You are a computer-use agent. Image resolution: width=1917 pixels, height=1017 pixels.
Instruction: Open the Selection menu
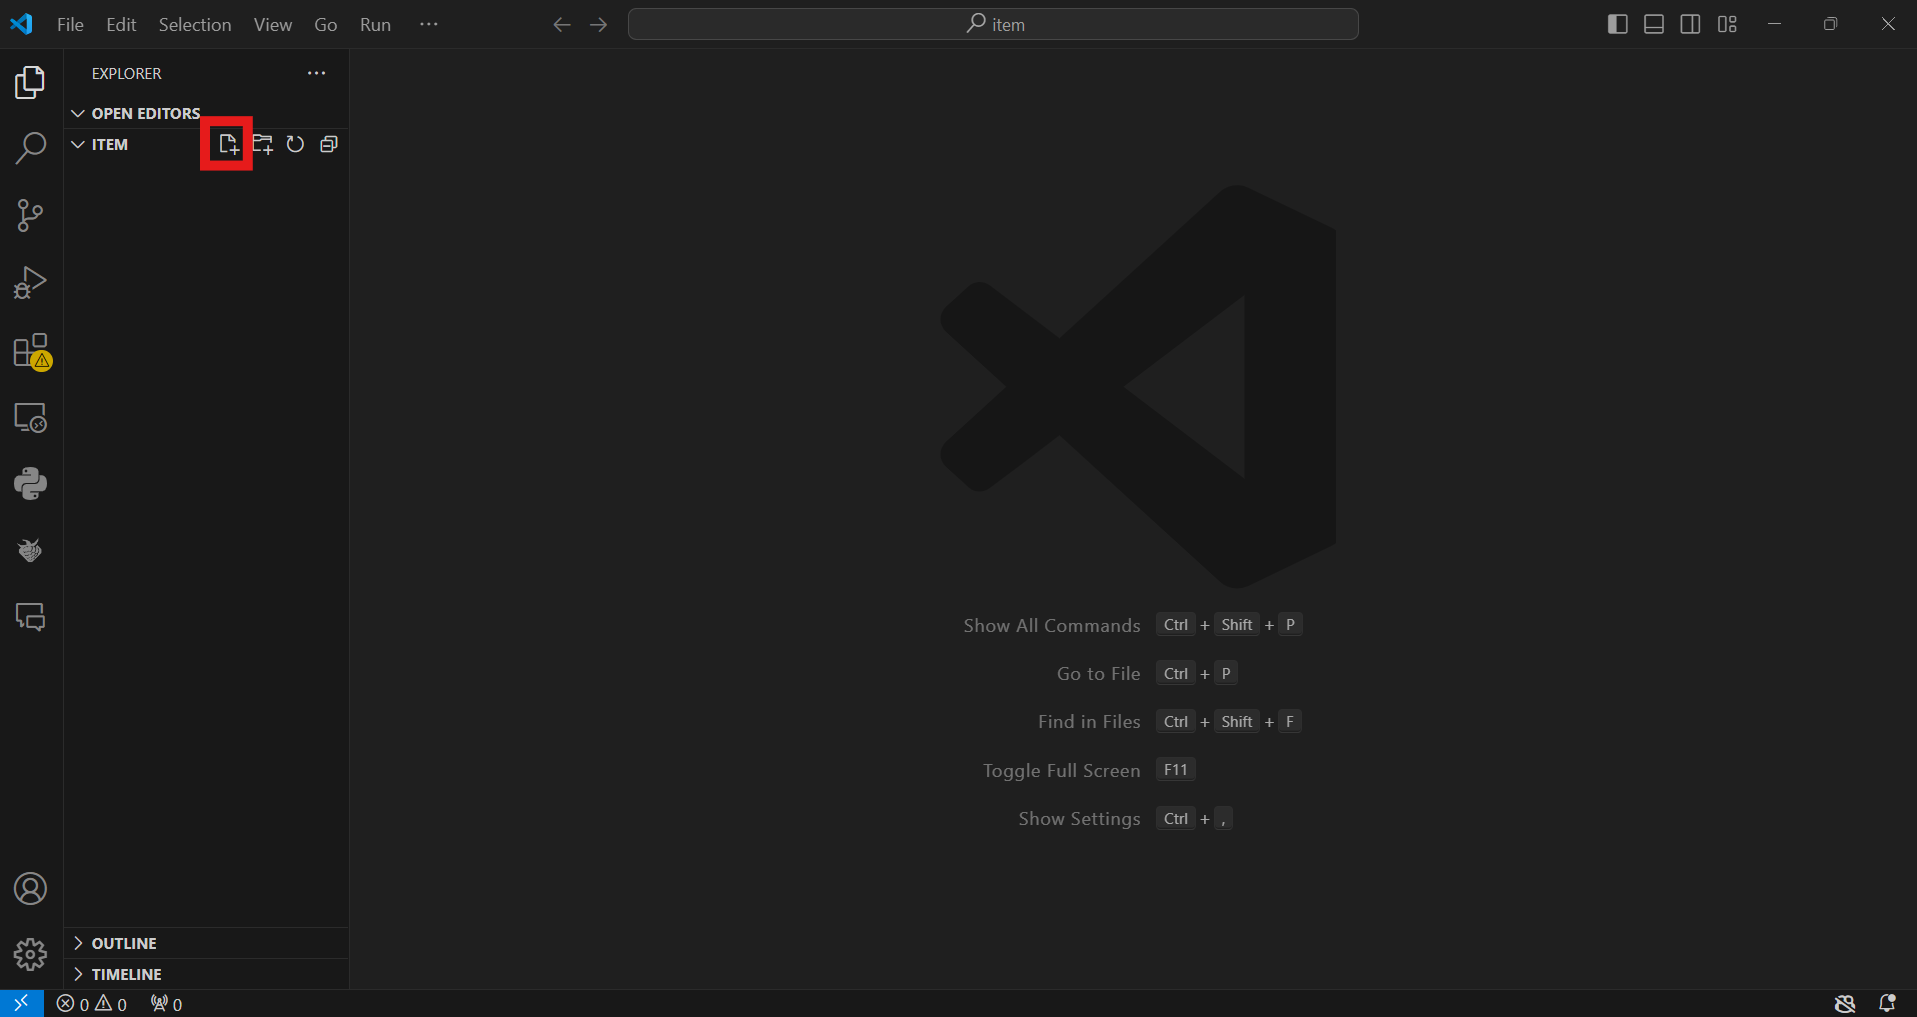coord(195,24)
